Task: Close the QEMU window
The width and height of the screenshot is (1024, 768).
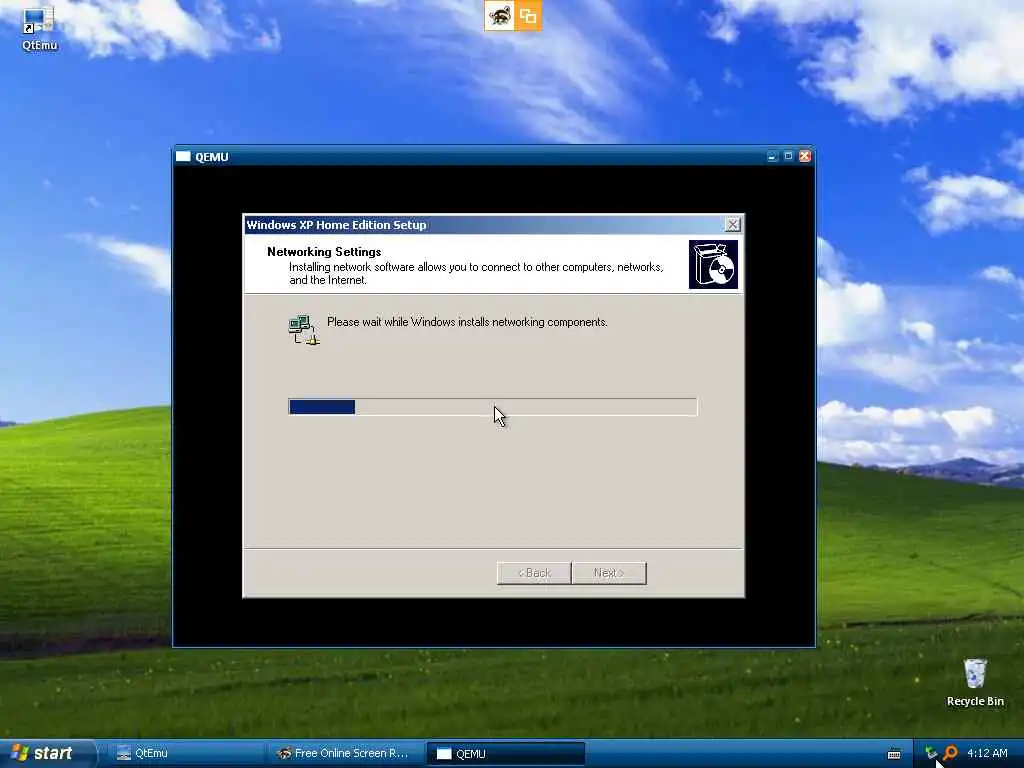Action: 805,156
